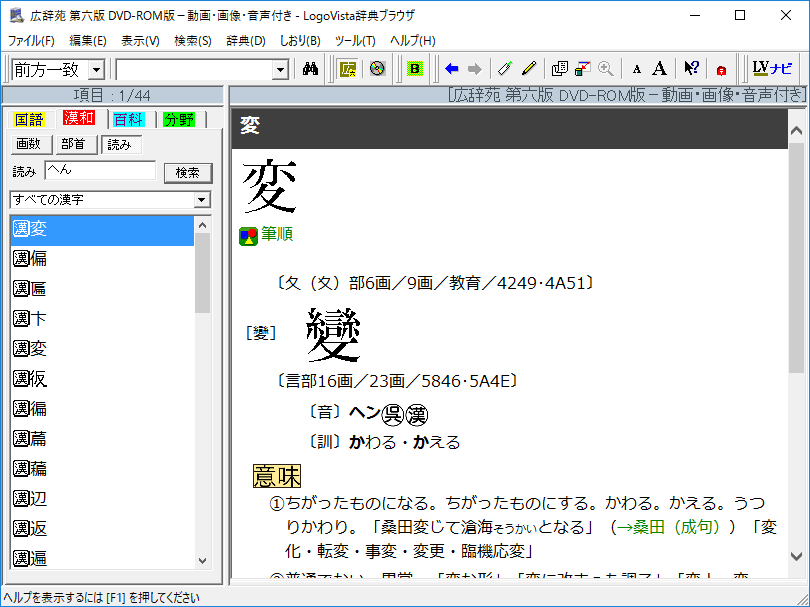The width and height of the screenshot is (810, 607).
Task: Switch to the 漢和 tab
Action: pyautogui.click(x=79, y=118)
